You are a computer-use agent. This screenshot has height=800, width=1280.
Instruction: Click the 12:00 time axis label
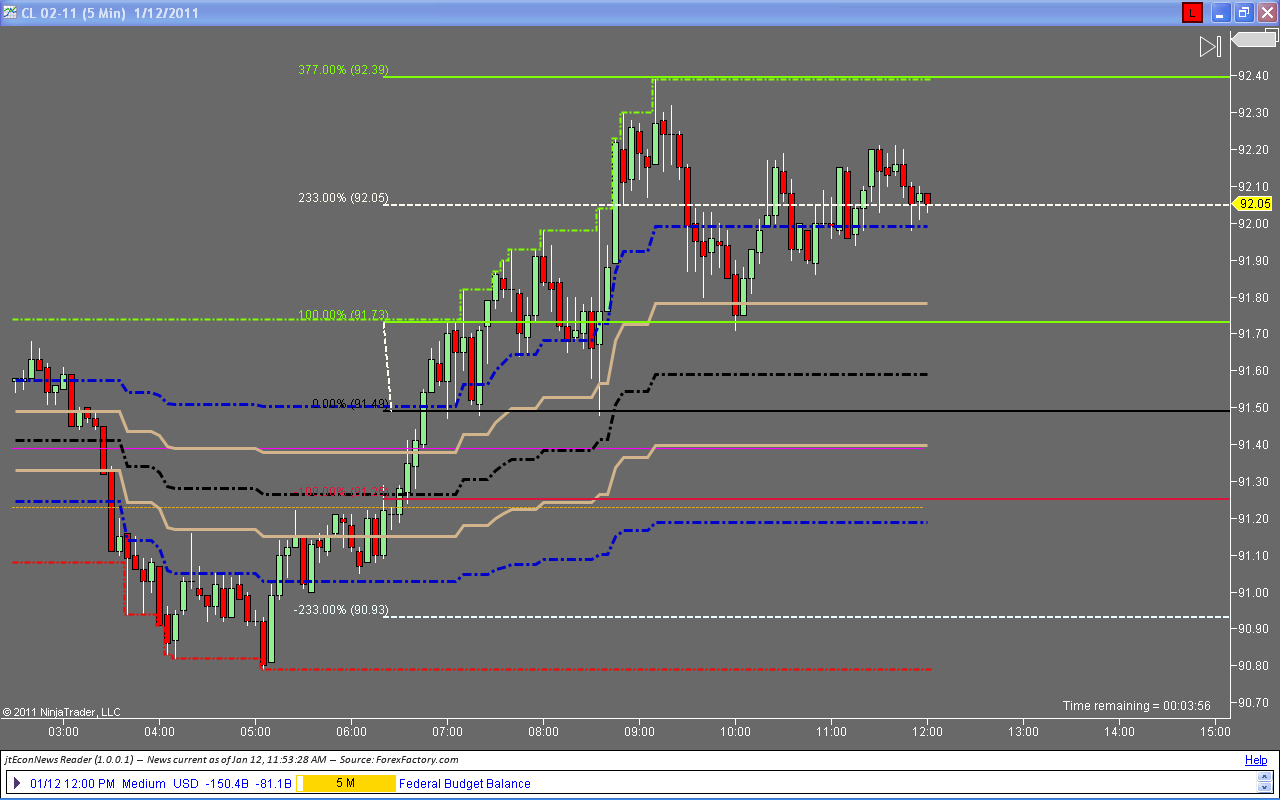[x=927, y=731]
